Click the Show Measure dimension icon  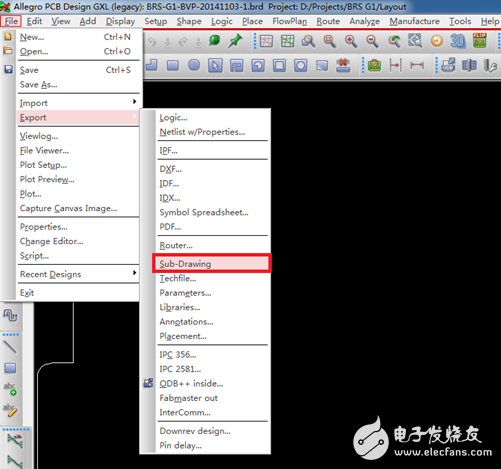(x=417, y=65)
